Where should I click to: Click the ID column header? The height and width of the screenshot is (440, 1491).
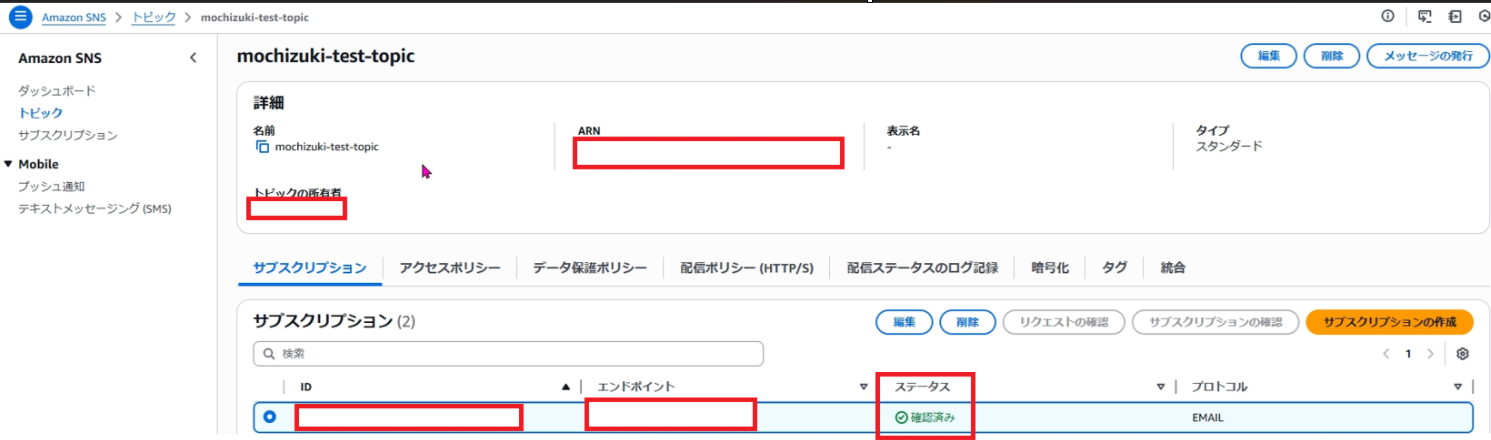[x=306, y=386]
